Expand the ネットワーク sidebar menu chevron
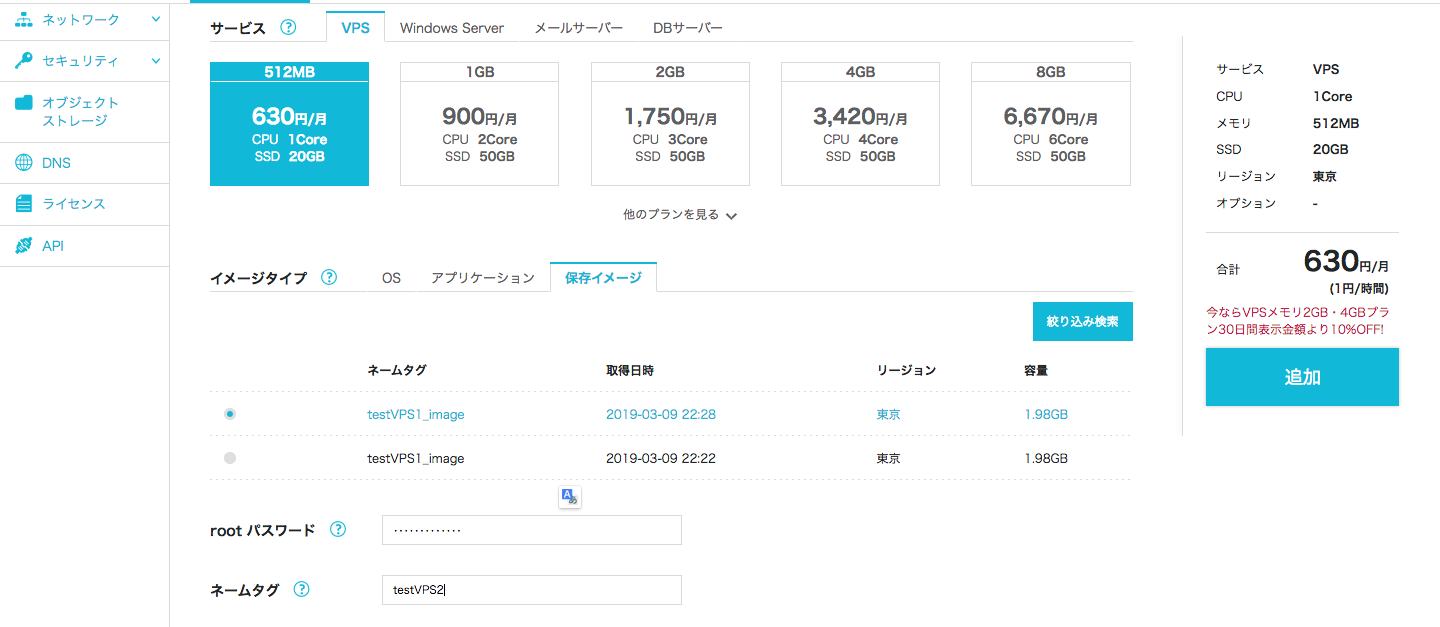 (156, 19)
